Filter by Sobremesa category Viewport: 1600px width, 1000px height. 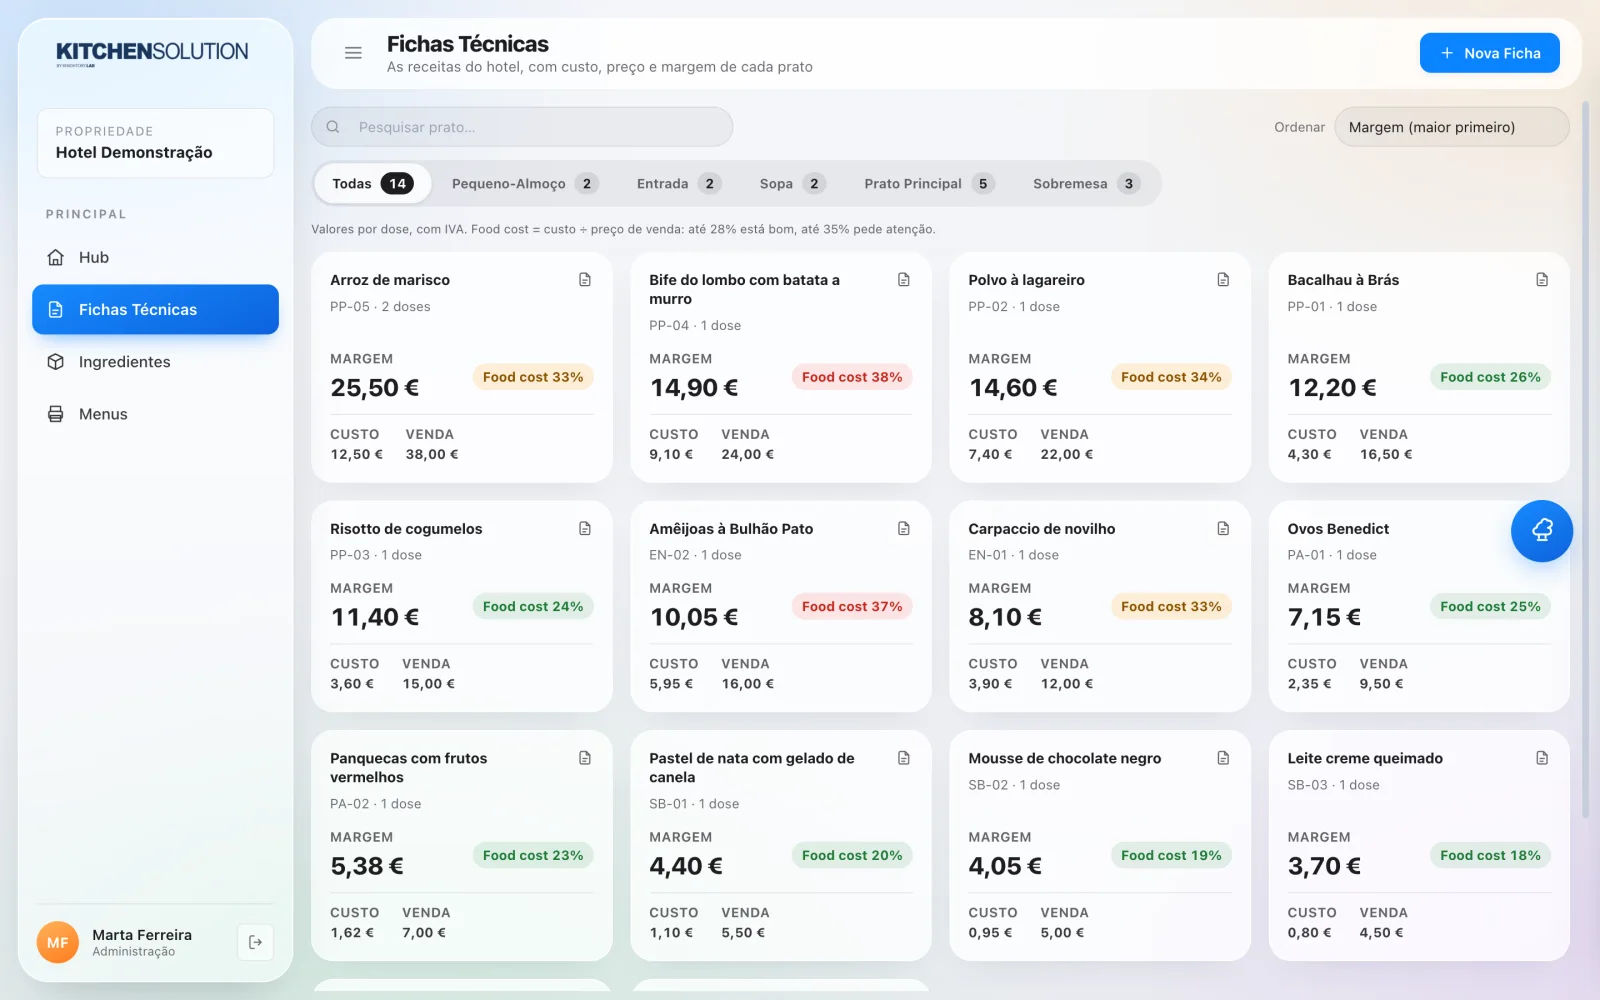[1086, 184]
